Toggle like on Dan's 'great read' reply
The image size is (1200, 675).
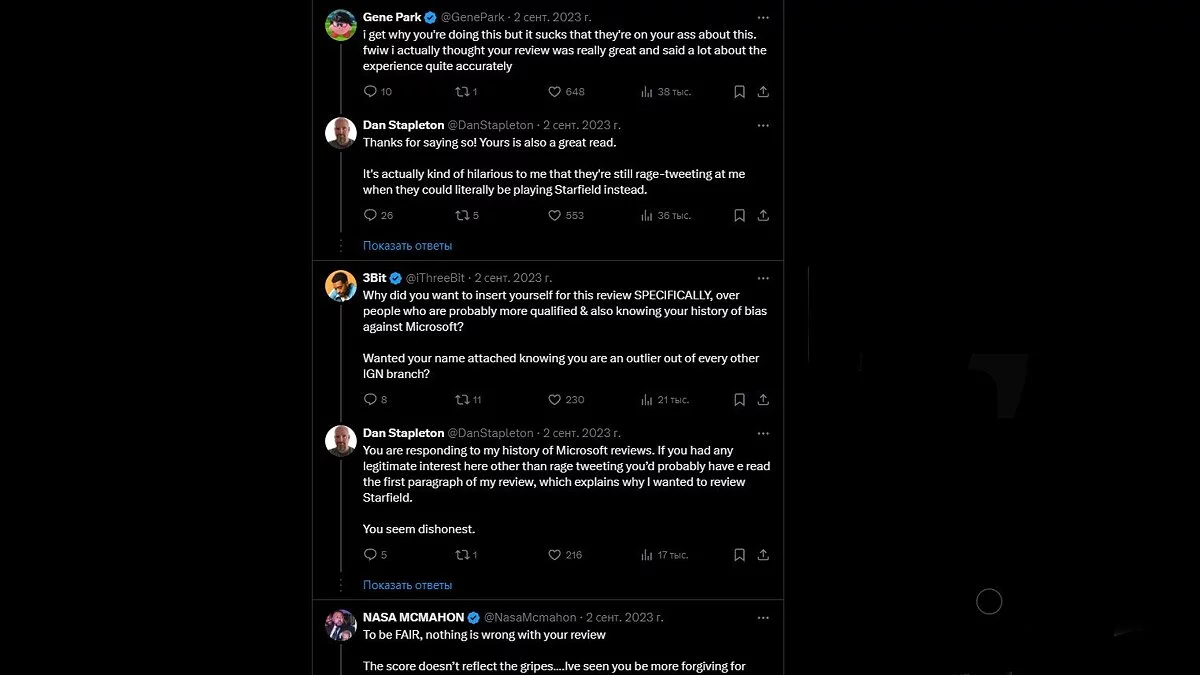click(555, 215)
